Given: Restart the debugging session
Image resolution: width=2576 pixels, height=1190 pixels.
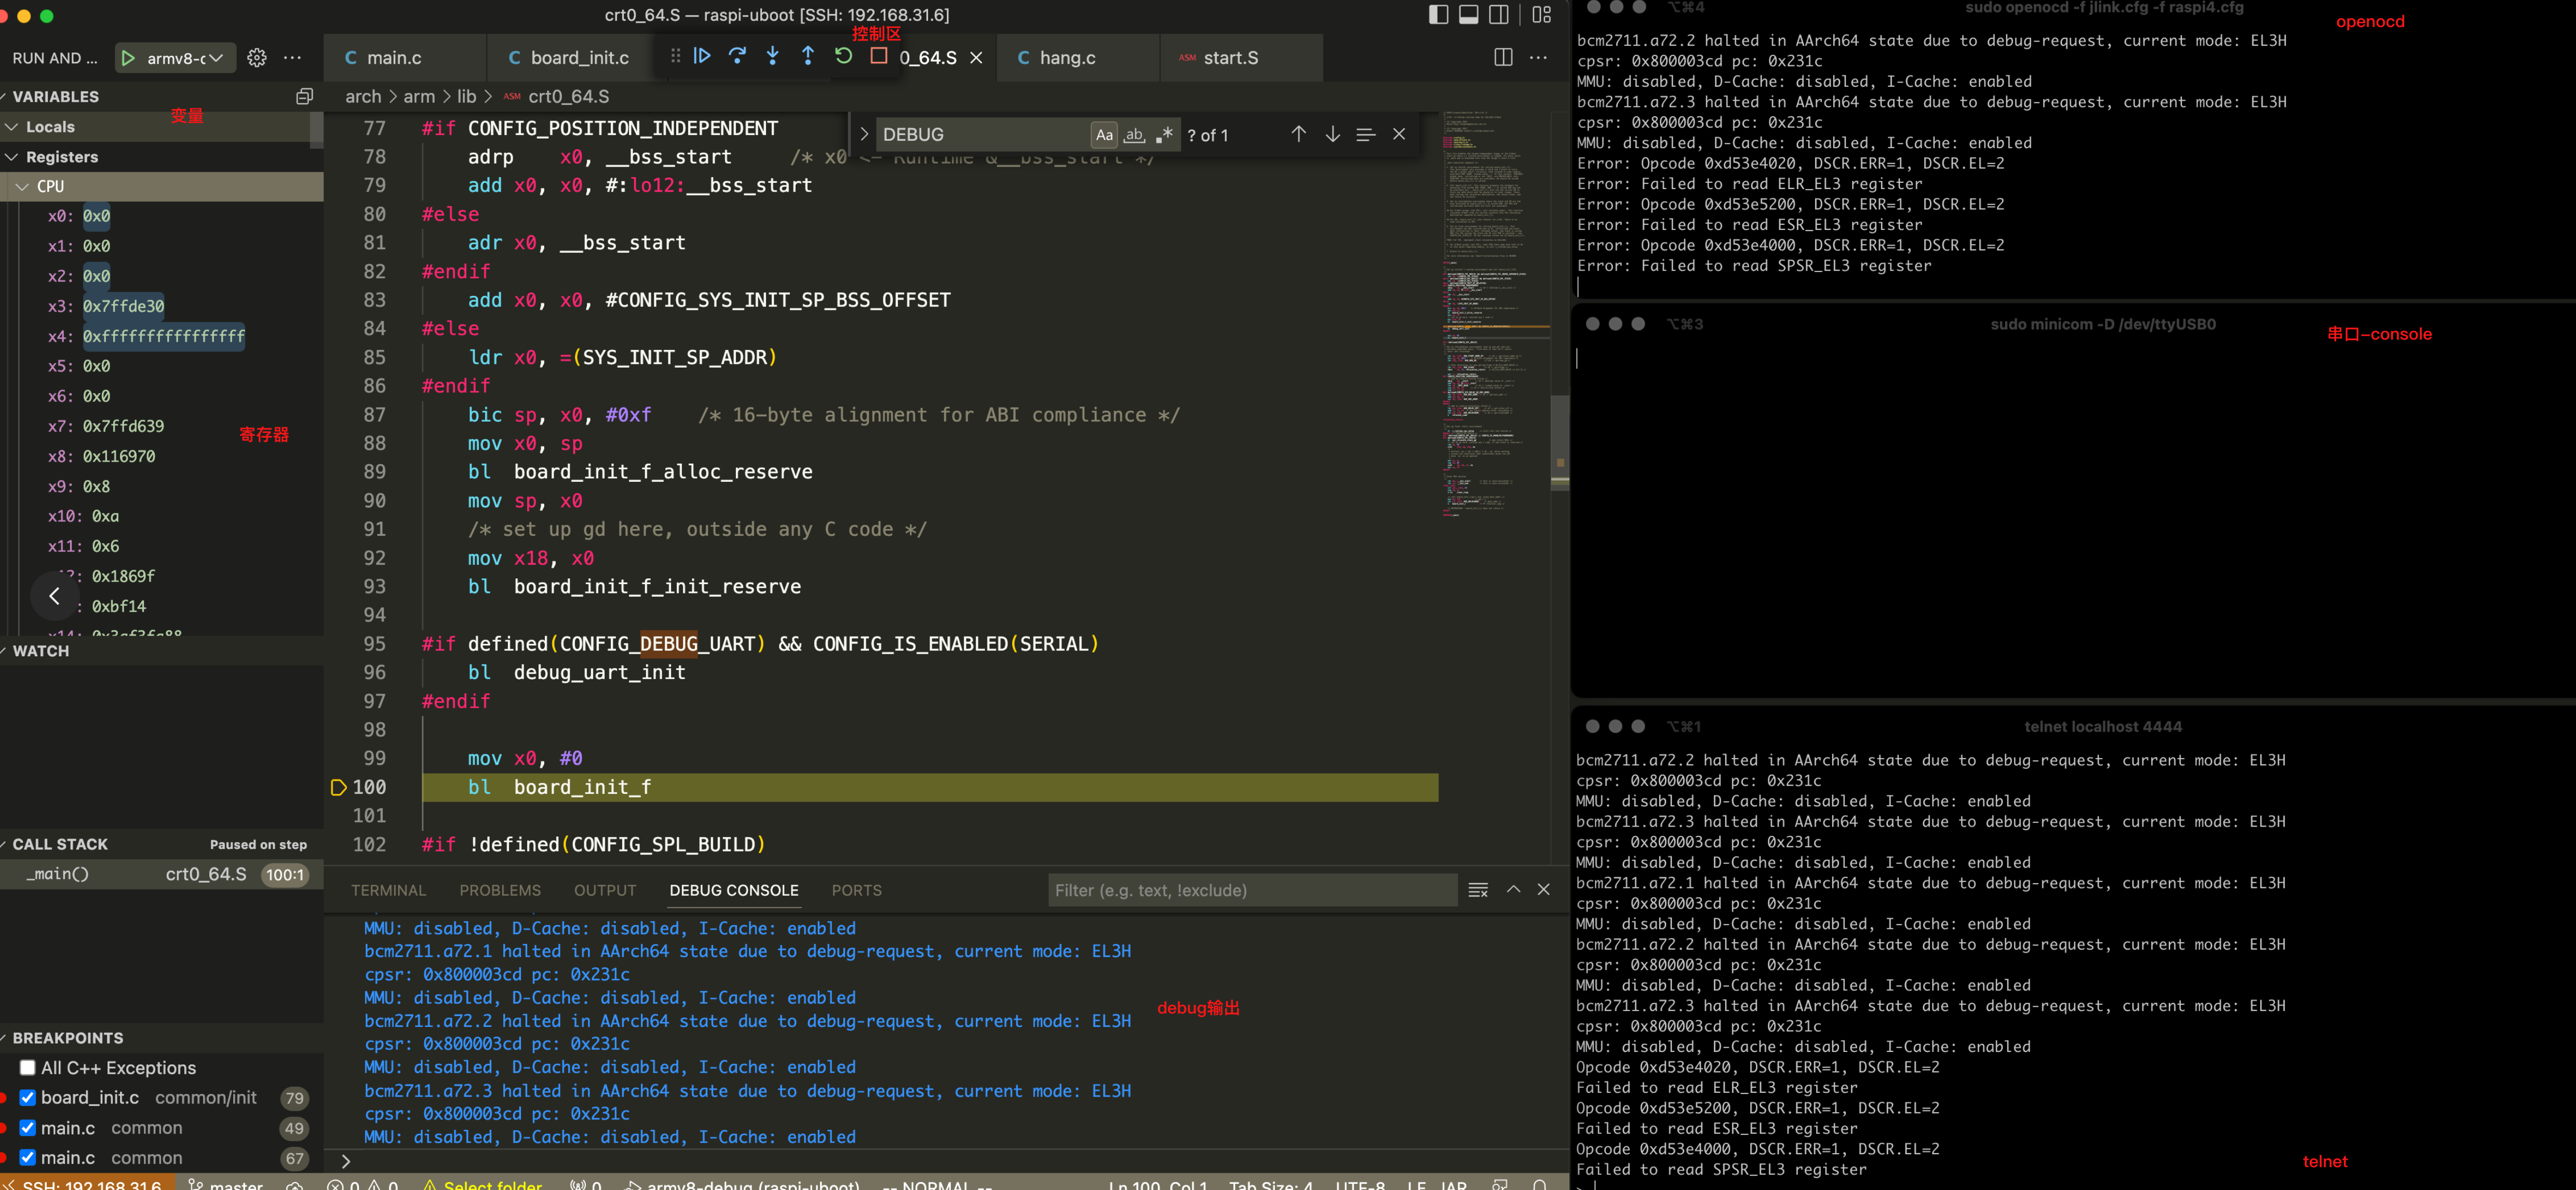Looking at the screenshot, I should 843,56.
